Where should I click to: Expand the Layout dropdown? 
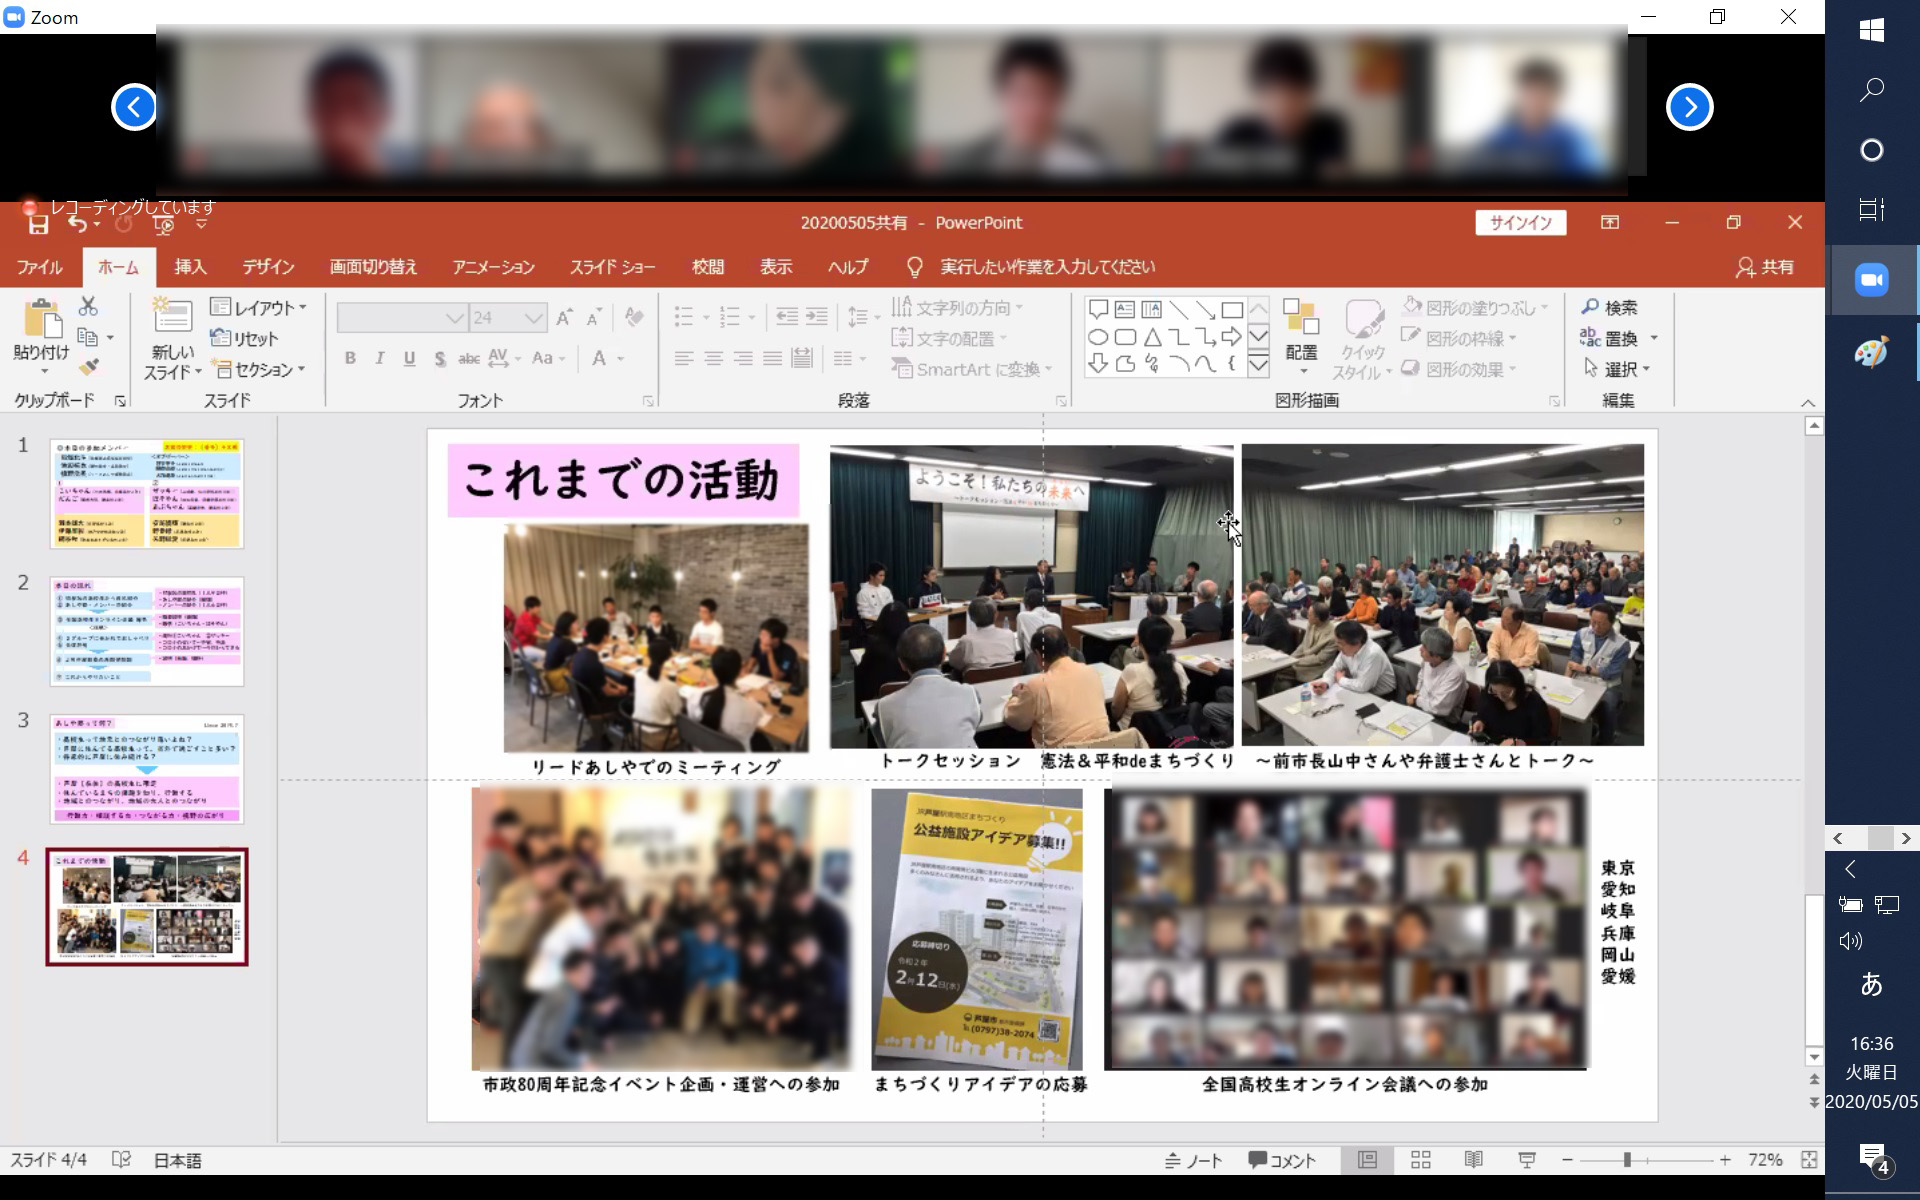coord(258,307)
